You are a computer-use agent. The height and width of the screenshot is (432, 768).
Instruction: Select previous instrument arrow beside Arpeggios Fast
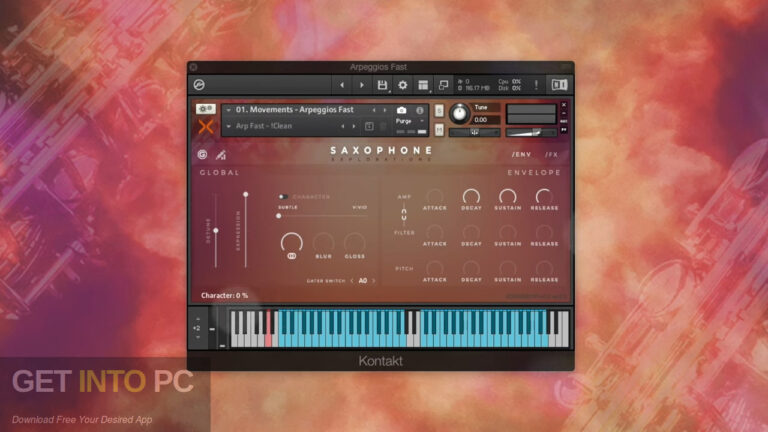click(374, 110)
